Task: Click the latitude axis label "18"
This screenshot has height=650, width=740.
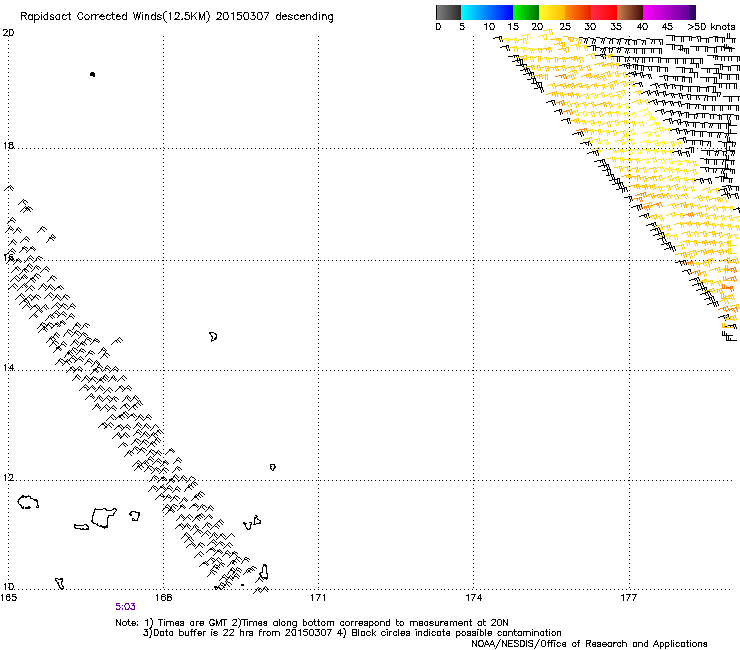Action: (x=8, y=145)
